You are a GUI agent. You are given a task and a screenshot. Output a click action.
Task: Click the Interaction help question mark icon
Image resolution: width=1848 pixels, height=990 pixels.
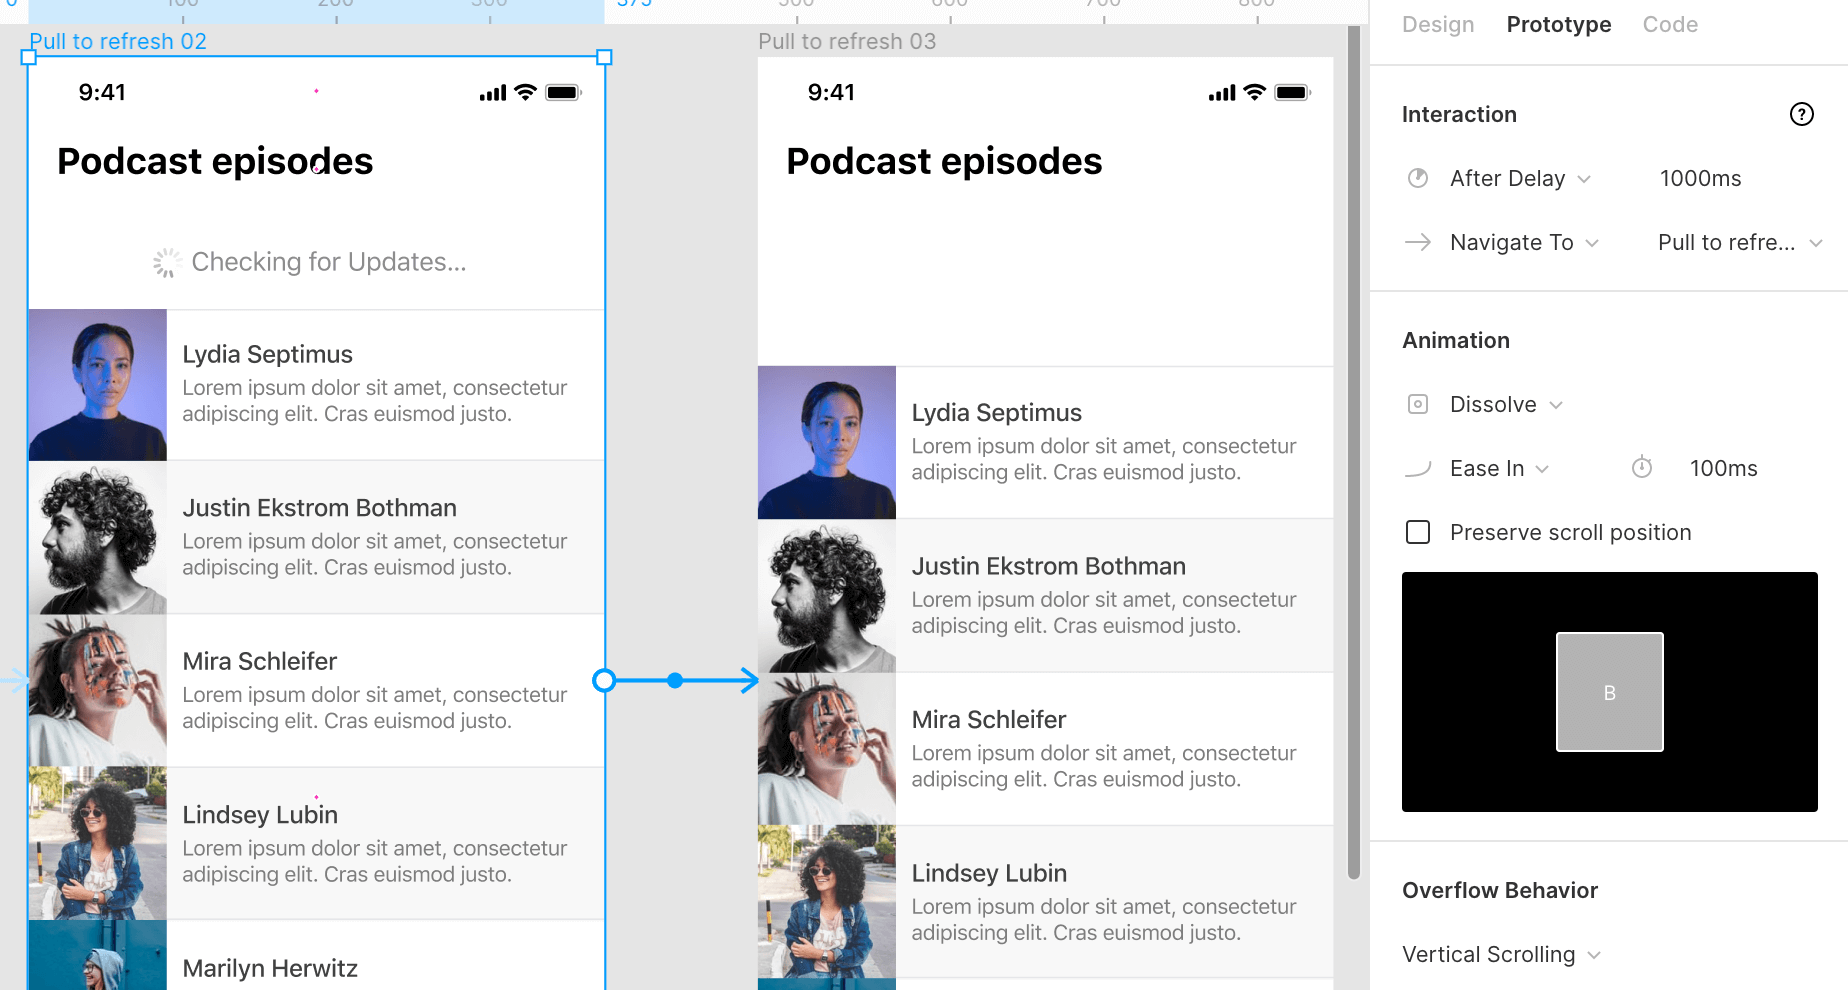tap(1801, 114)
